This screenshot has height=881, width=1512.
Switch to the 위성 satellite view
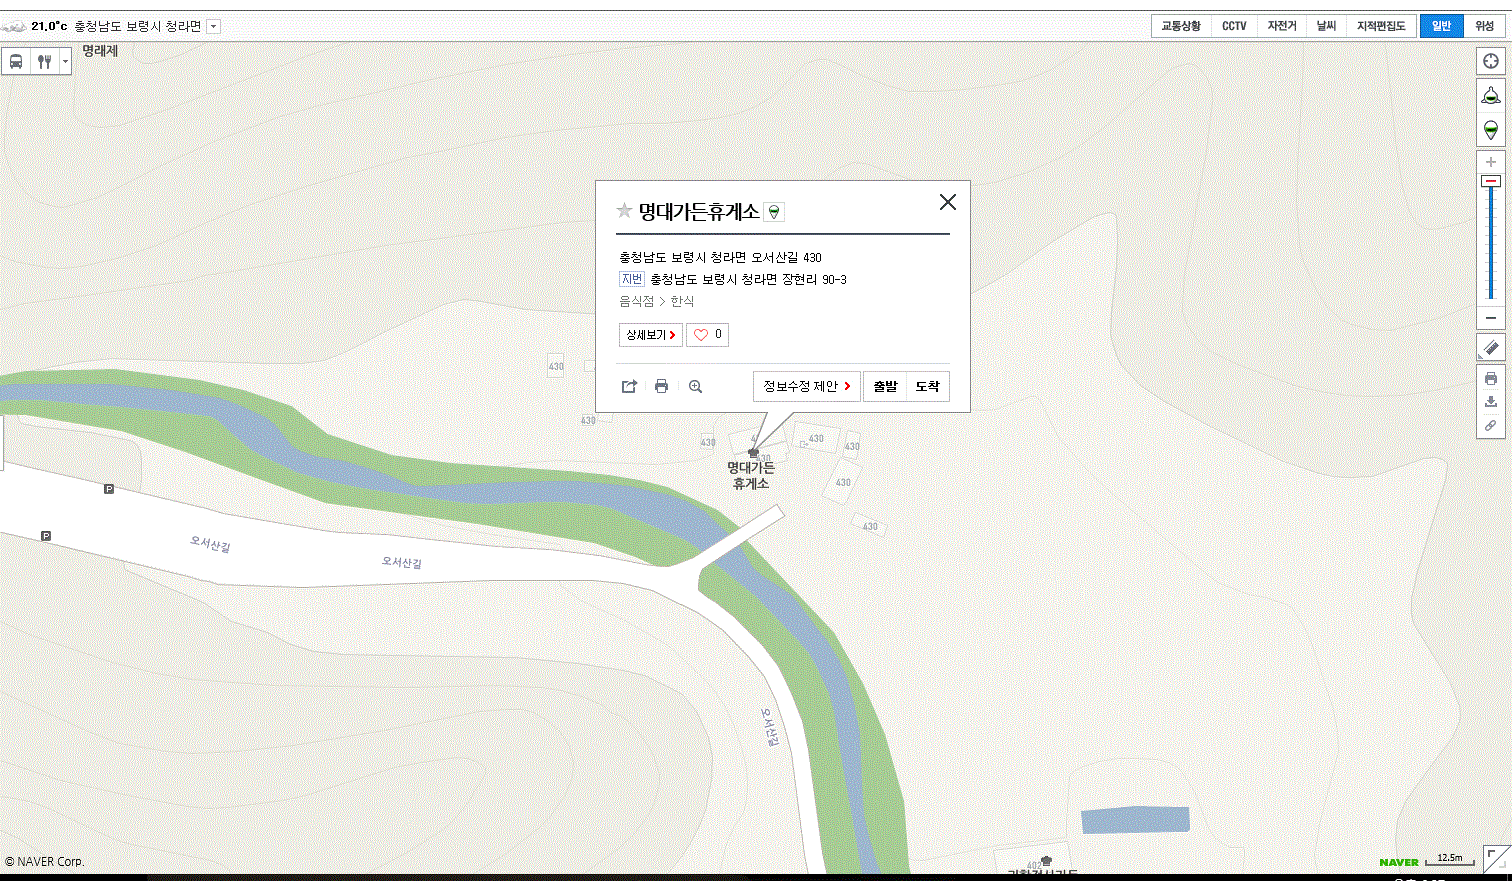coord(1485,26)
